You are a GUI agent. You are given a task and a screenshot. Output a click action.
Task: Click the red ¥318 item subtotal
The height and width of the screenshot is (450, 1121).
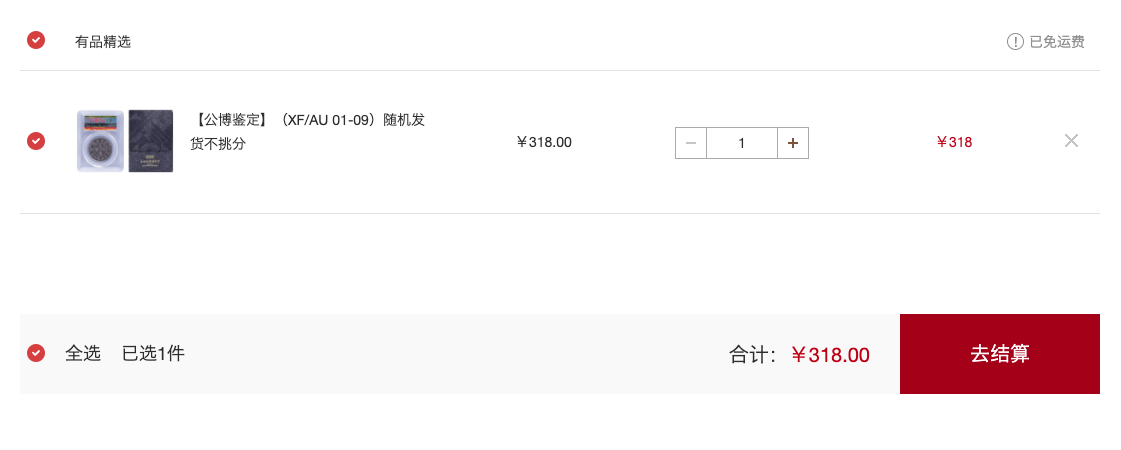(954, 142)
